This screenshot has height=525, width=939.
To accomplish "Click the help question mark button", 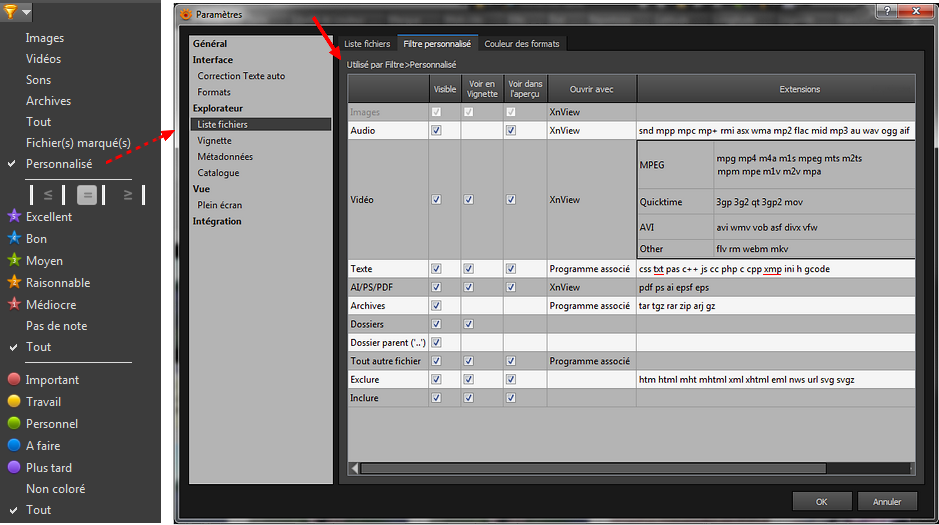I will 887,11.
